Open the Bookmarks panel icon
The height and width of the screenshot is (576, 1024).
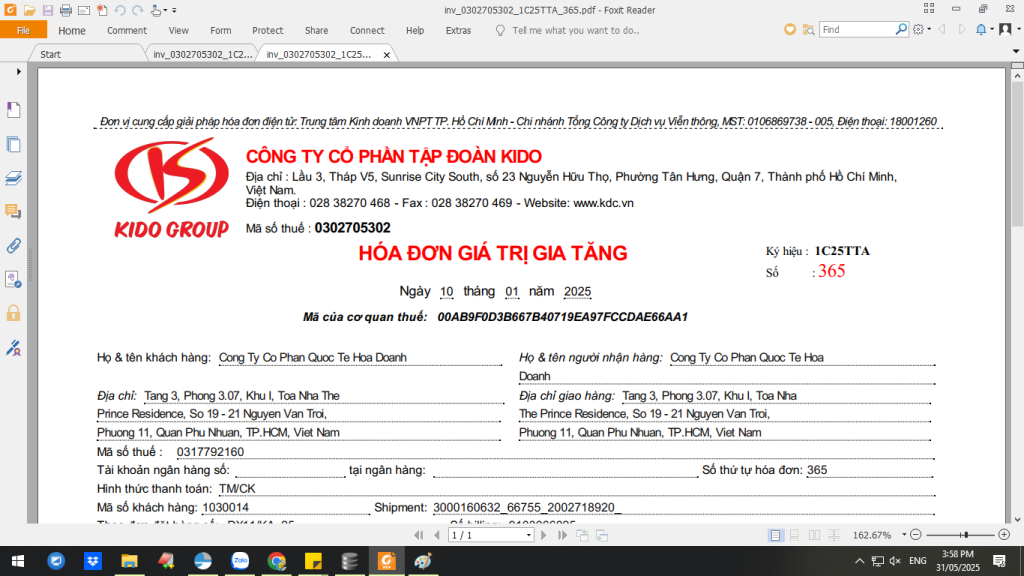(13, 110)
